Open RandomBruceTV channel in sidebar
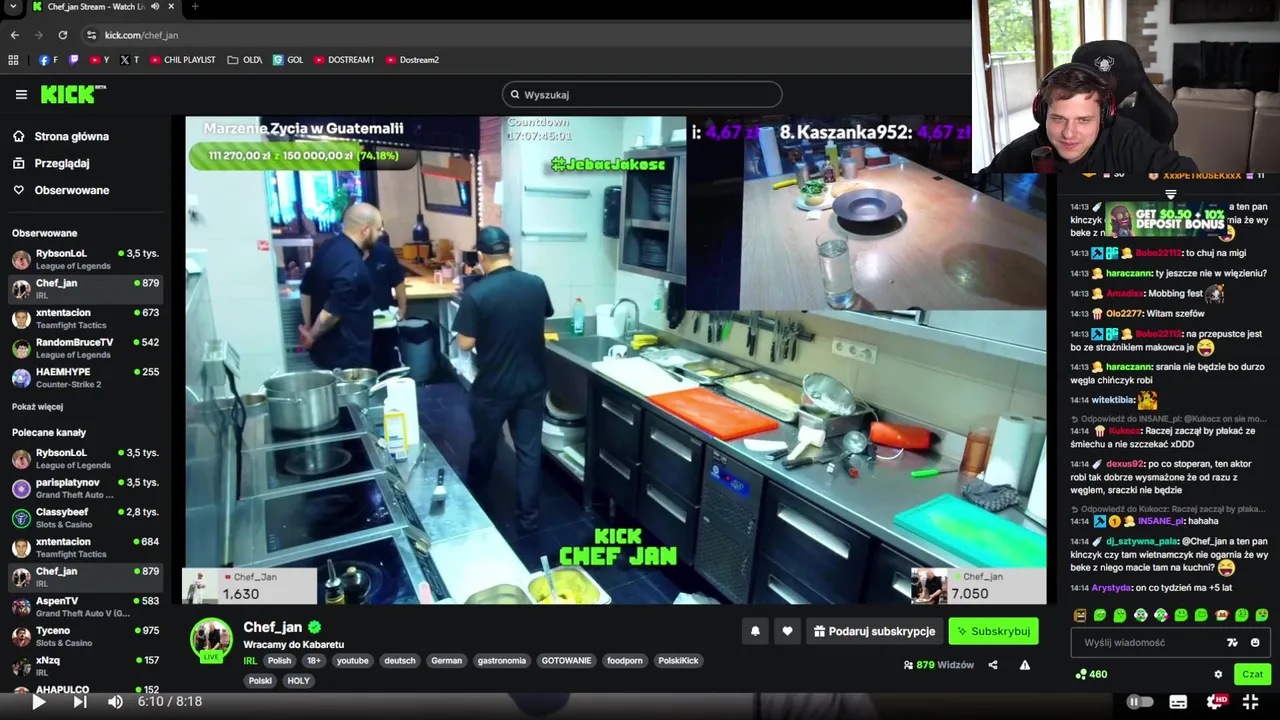This screenshot has width=1280, height=720. click(x=85, y=348)
